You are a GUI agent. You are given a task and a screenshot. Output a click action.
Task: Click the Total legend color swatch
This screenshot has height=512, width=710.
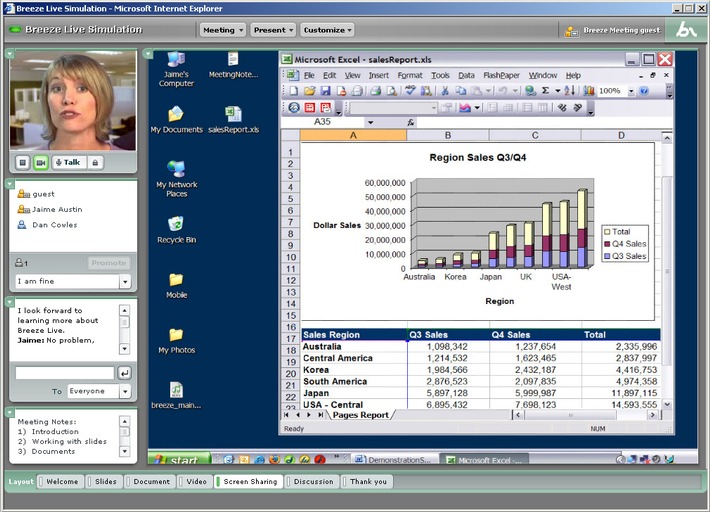(607, 232)
